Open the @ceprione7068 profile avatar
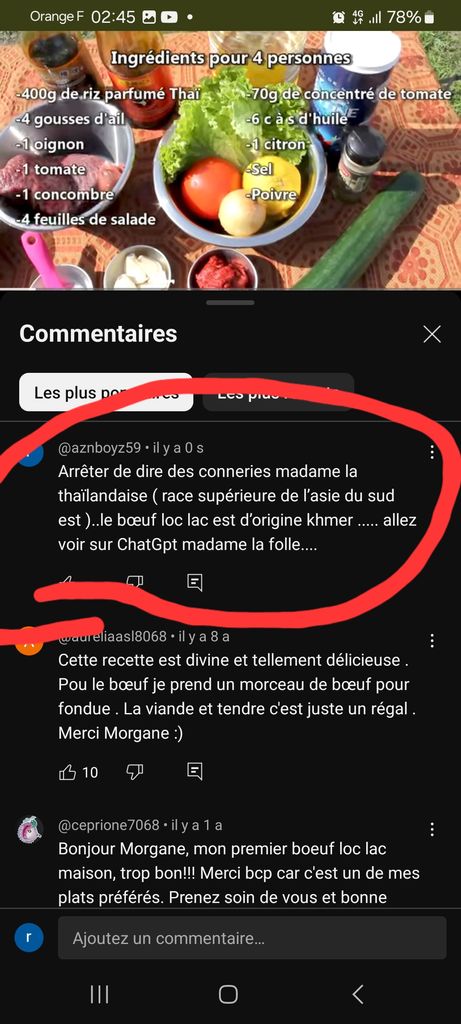Viewport: 461px width, 1024px height. (30, 829)
